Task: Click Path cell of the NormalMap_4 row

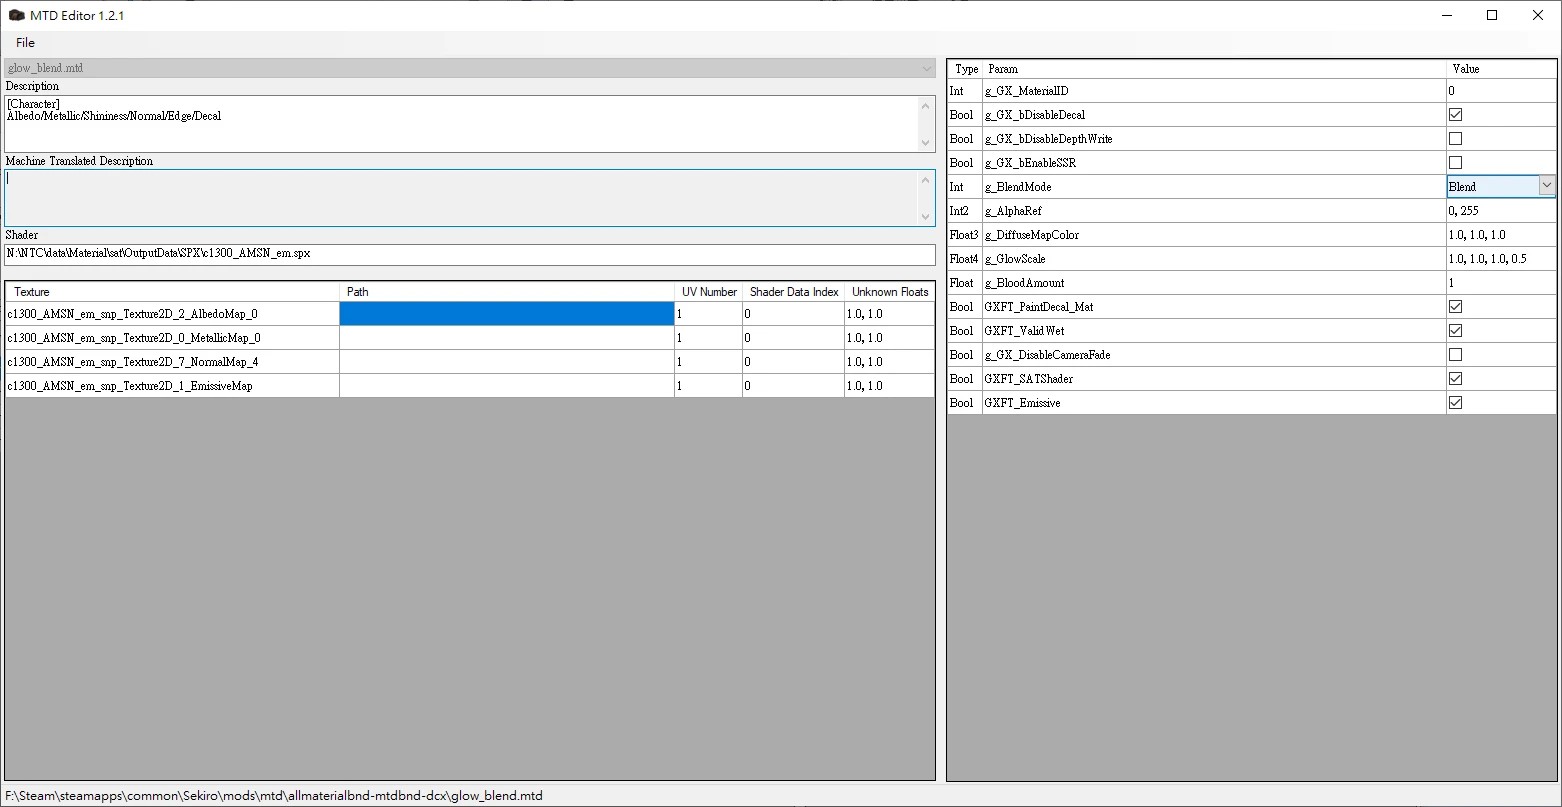Action: [507, 362]
